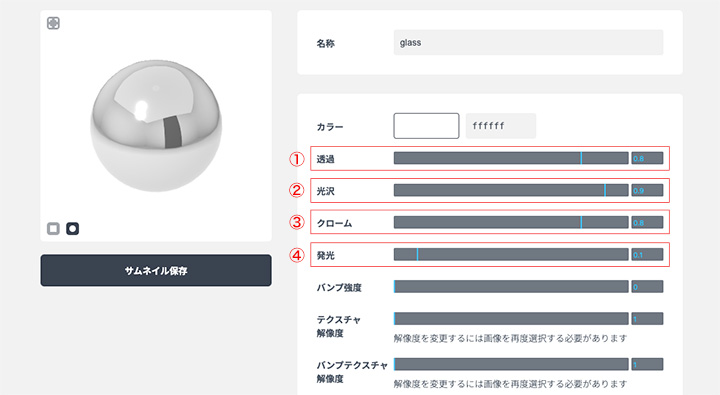Viewport: 720px width, 395px height.
Task: Click the クローム value box showing 0.8
Action: click(x=647, y=222)
